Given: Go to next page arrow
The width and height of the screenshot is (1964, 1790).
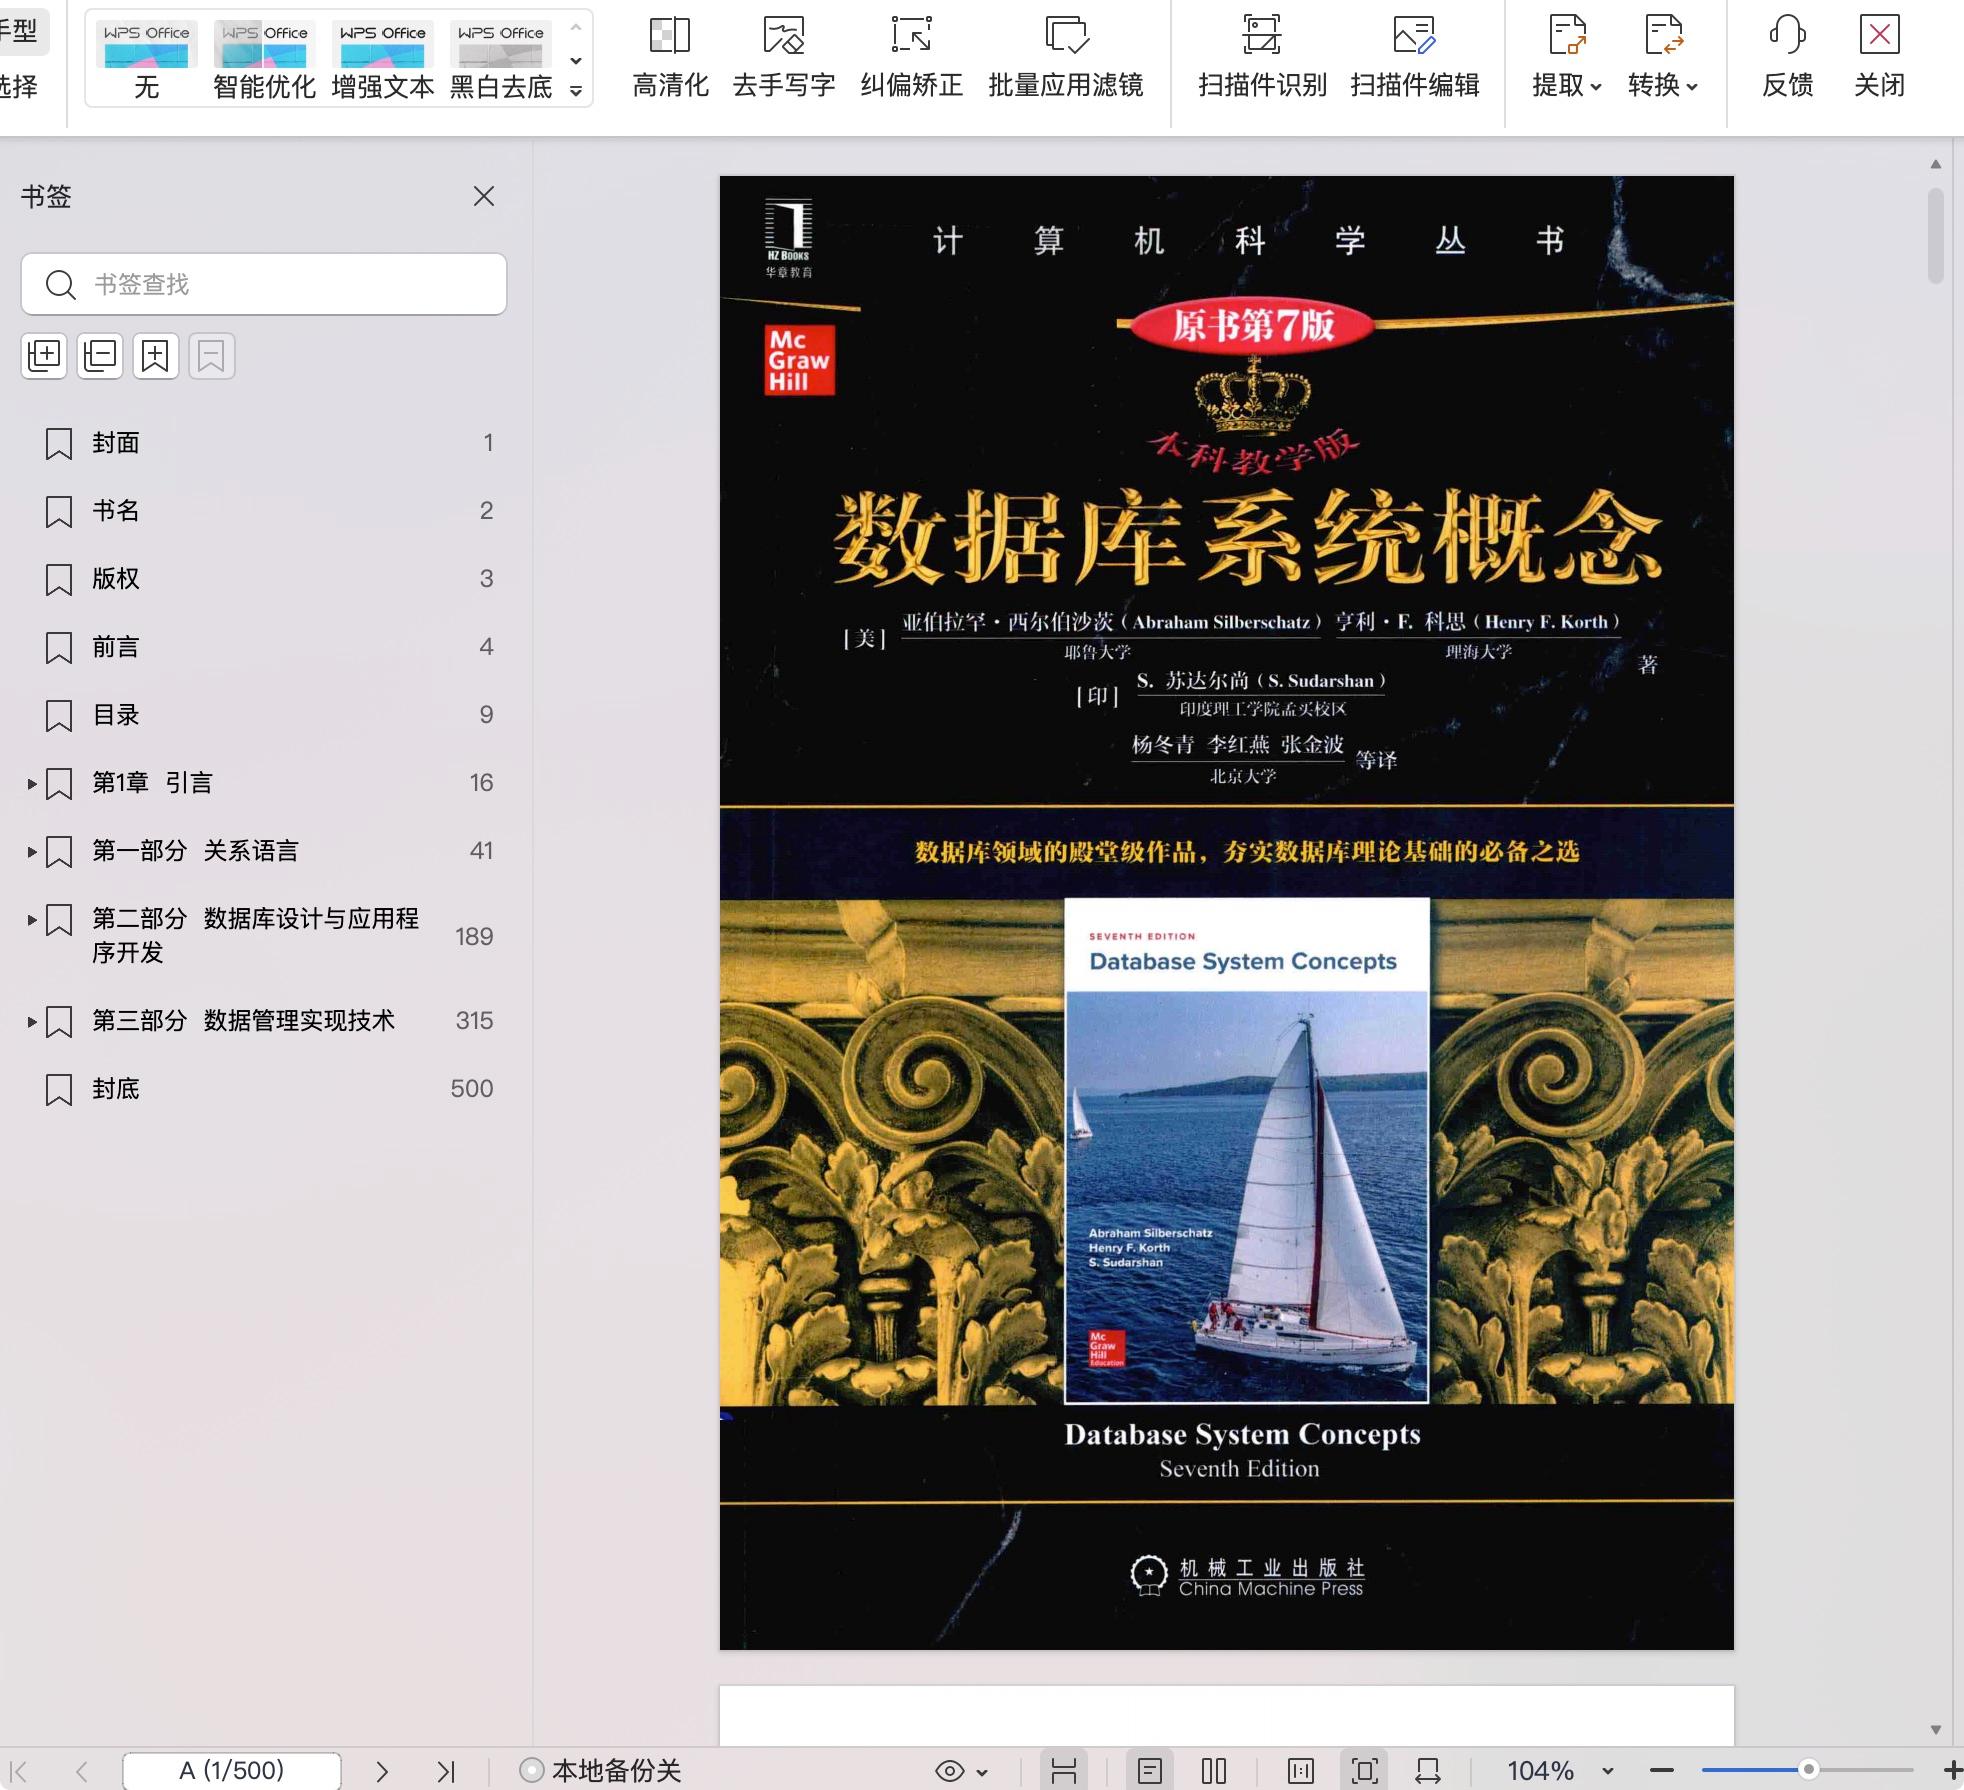Looking at the screenshot, I should click(382, 1771).
